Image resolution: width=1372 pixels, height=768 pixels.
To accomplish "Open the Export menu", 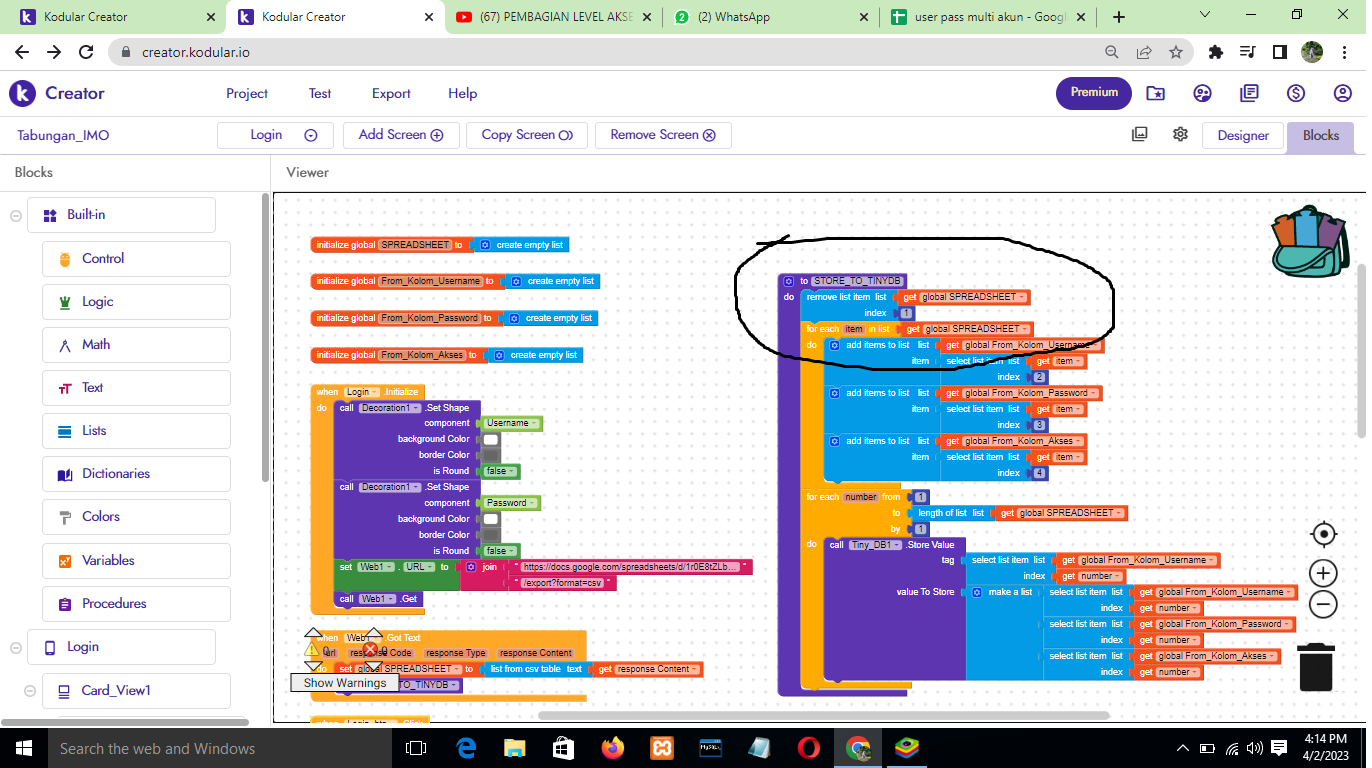I will point(391,93).
